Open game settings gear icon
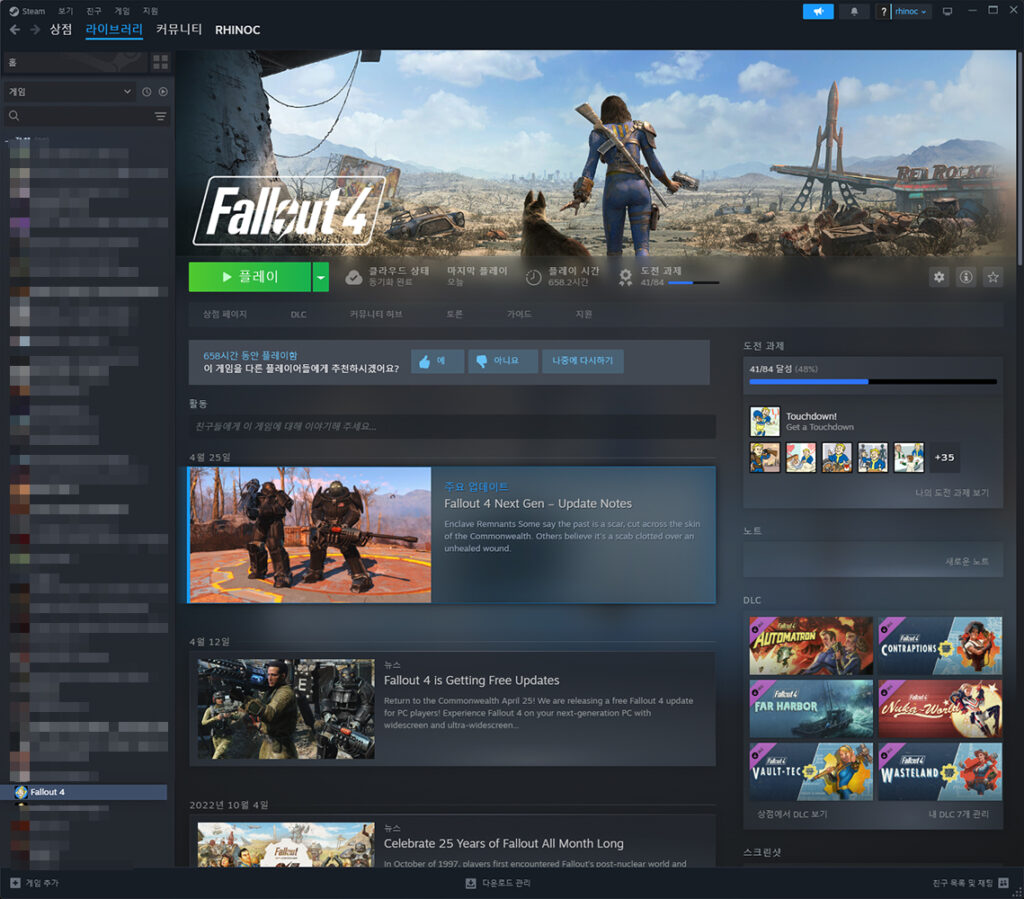Image resolution: width=1024 pixels, height=899 pixels. (x=938, y=277)
